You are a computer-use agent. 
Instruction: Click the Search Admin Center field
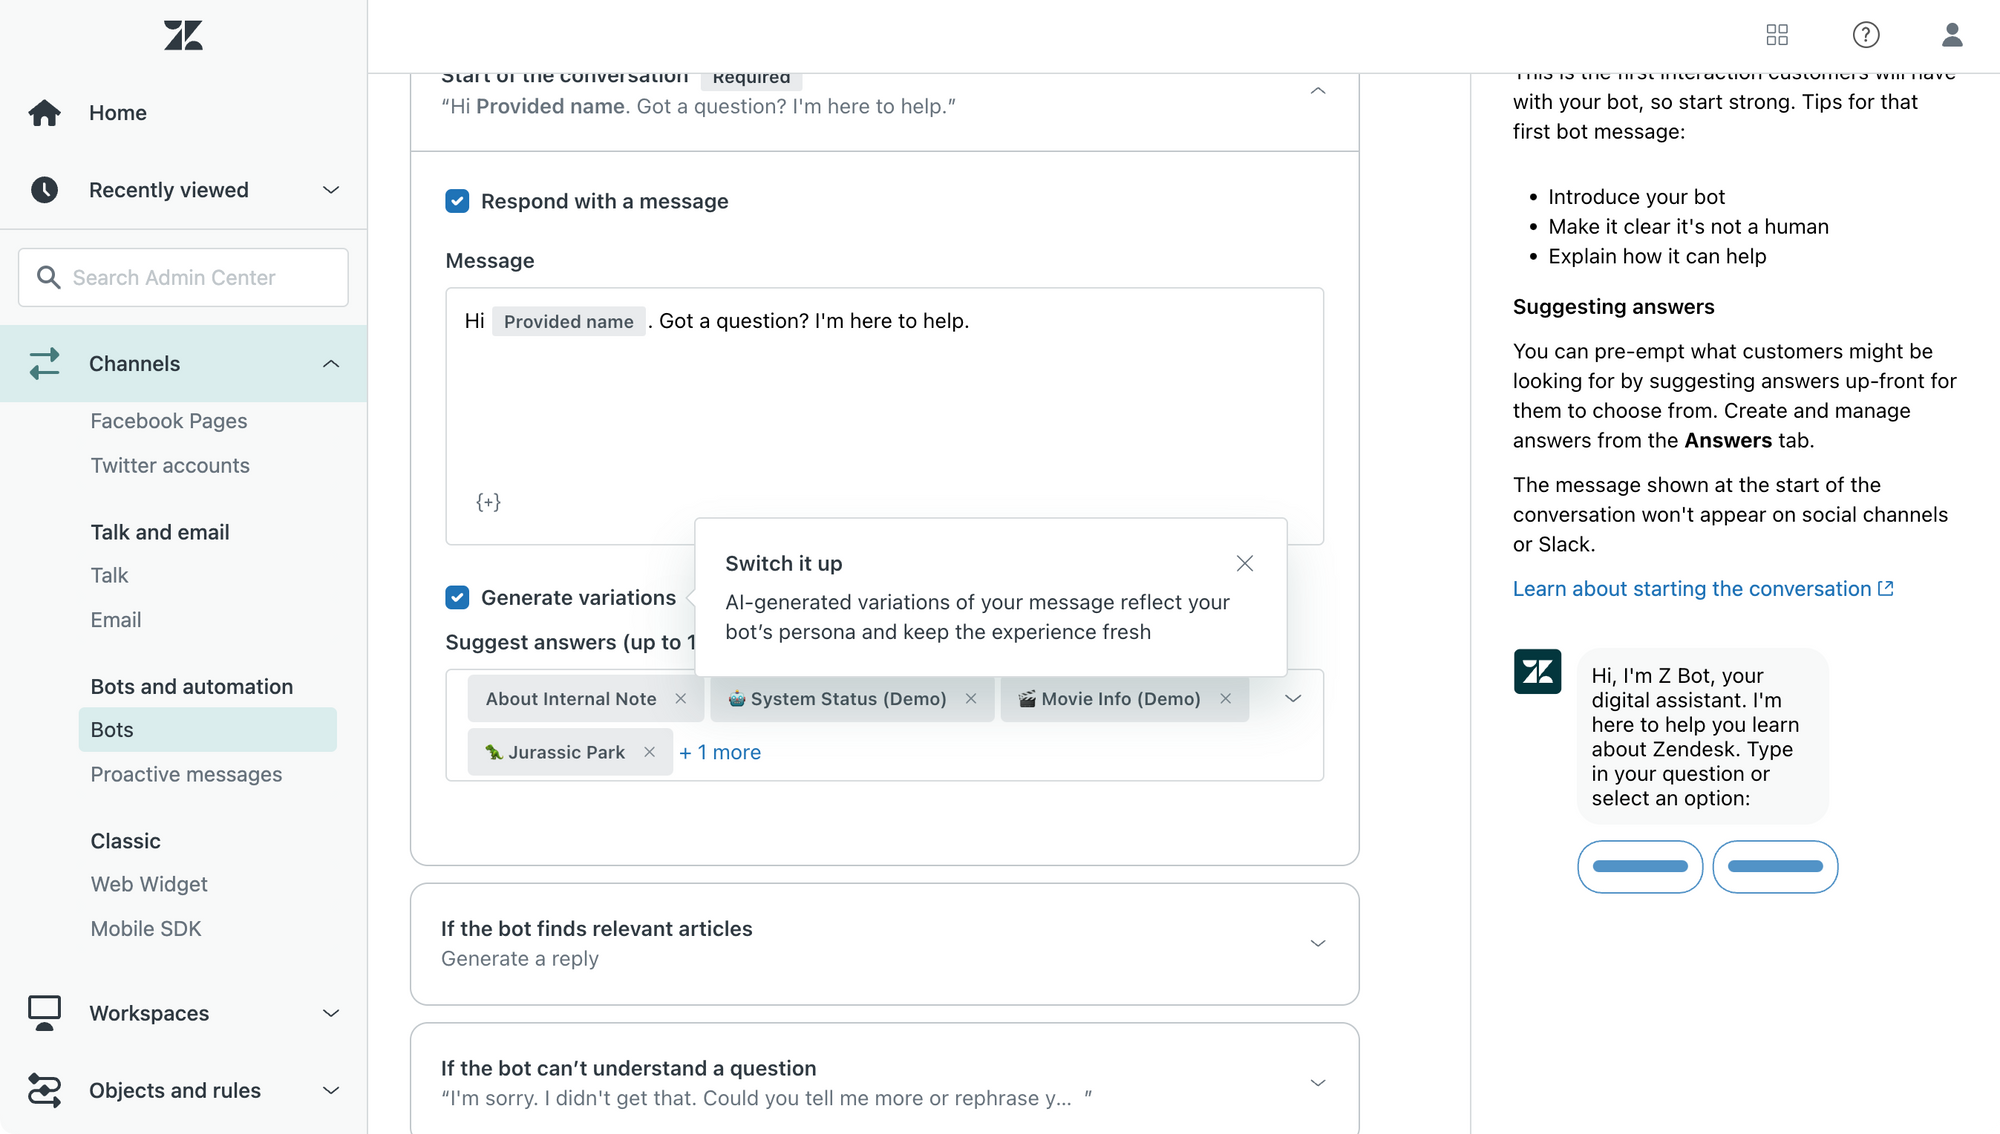[x=183, y=277]
